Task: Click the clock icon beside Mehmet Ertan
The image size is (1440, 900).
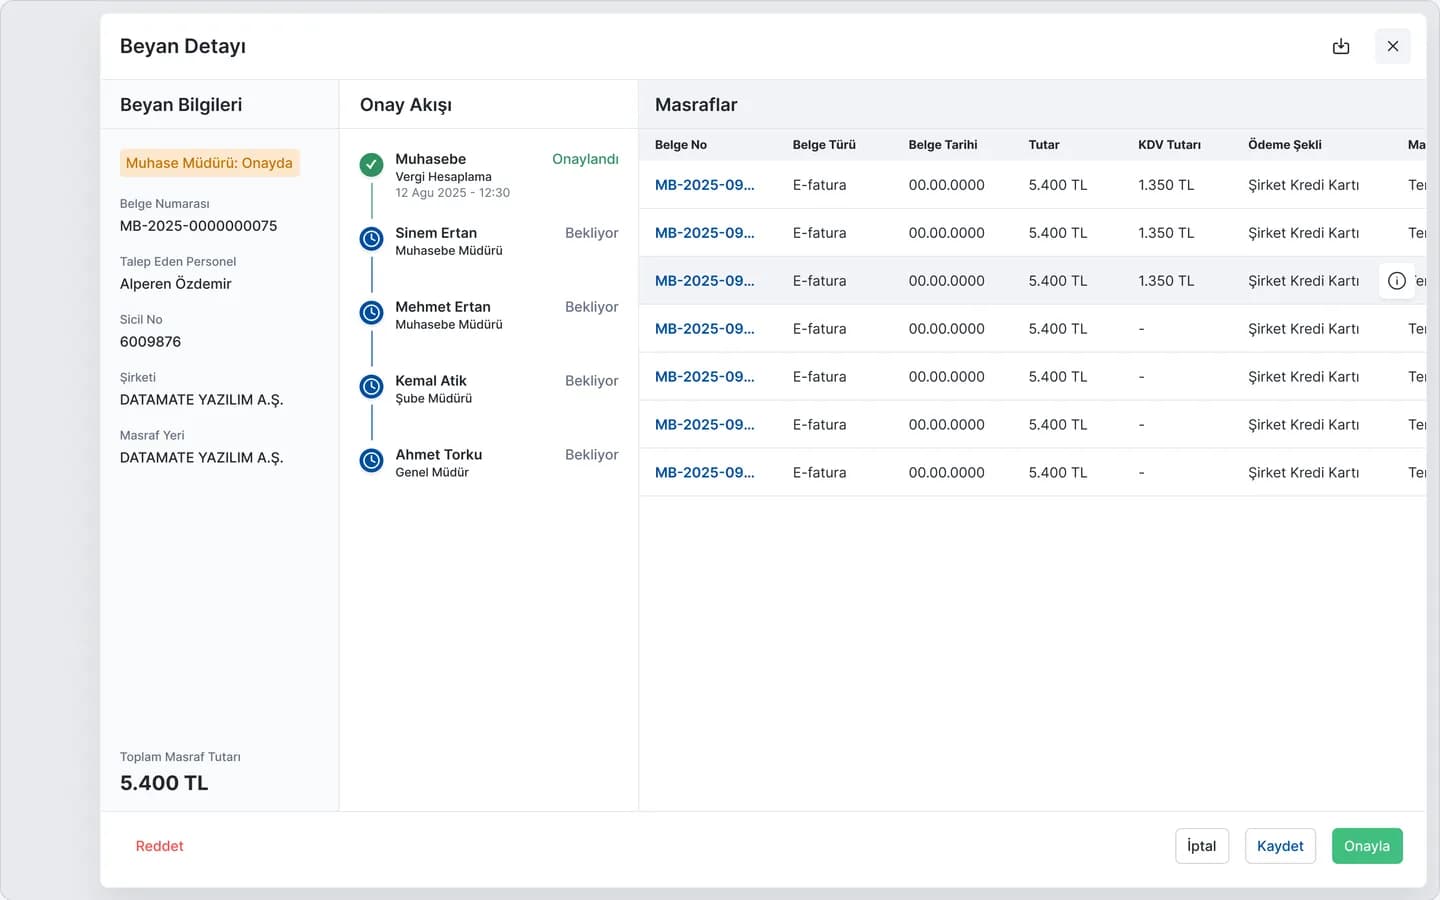Action: point(372,312)
